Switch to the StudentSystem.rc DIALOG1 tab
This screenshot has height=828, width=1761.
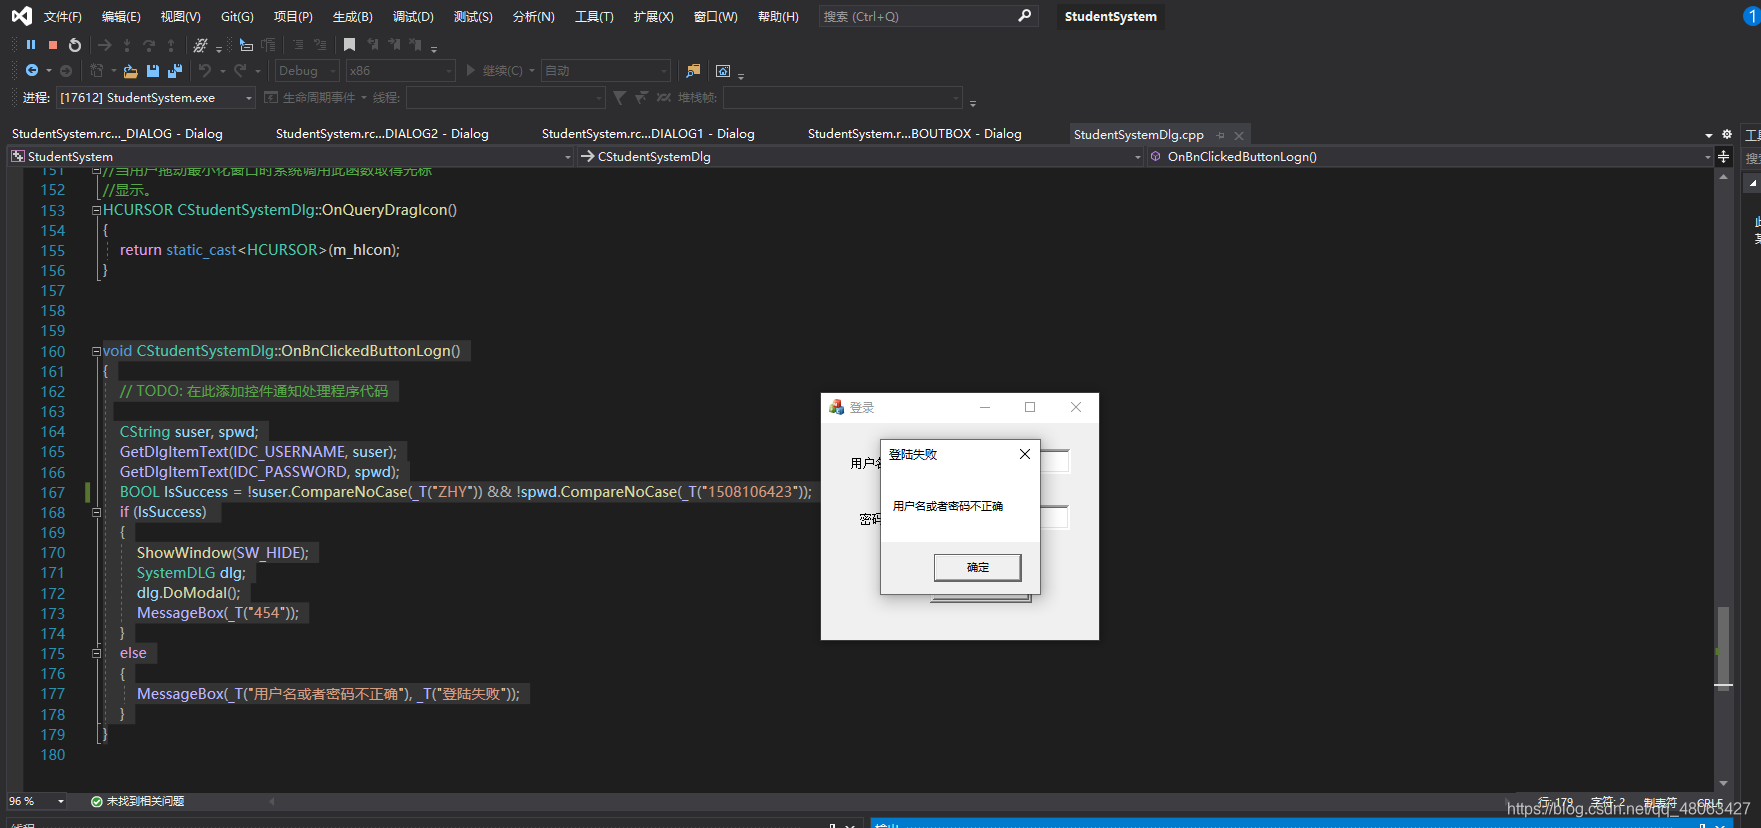(648, 134)
